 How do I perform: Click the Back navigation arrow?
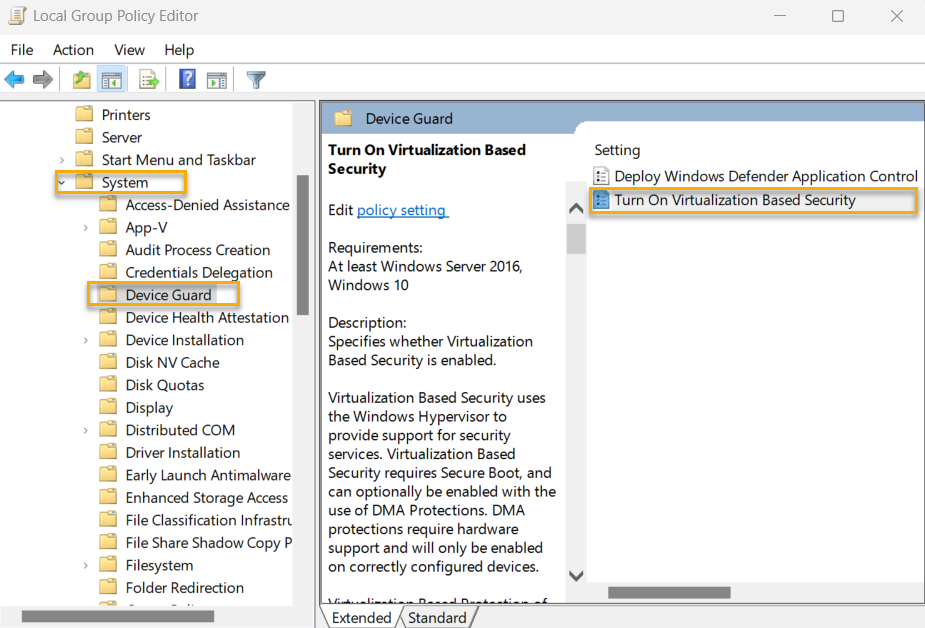coord(14,79)
